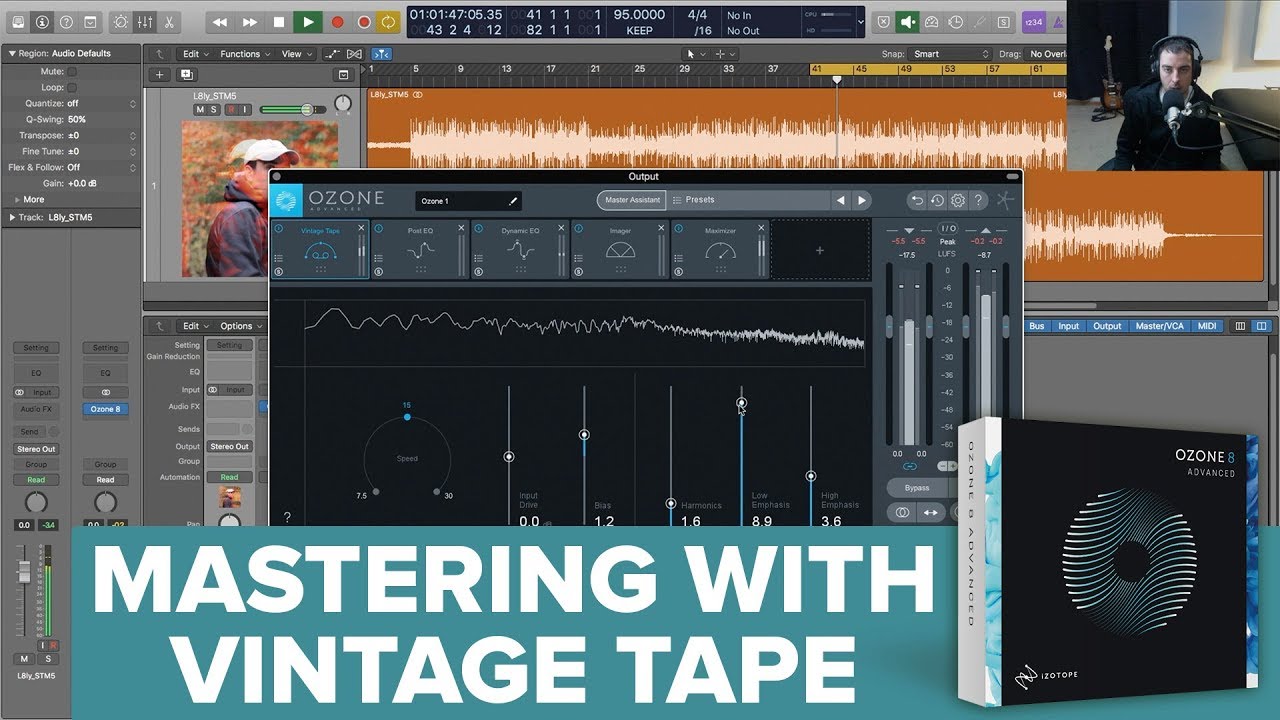
Task: Start playback with the green Play button
Action: click(x=308, y=21)
